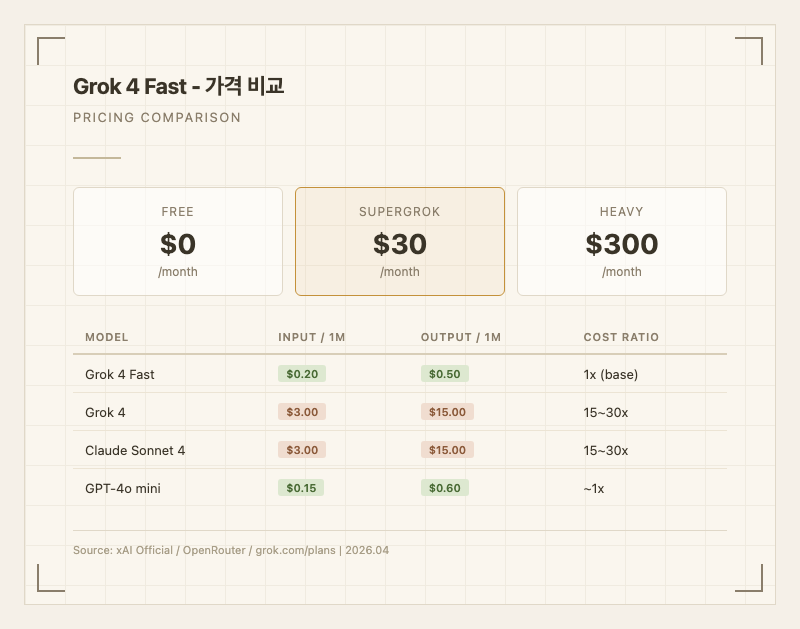This screenshot has width=800, height=629.
Task: Click the green $0.60 output price badge
Action: 445,488
